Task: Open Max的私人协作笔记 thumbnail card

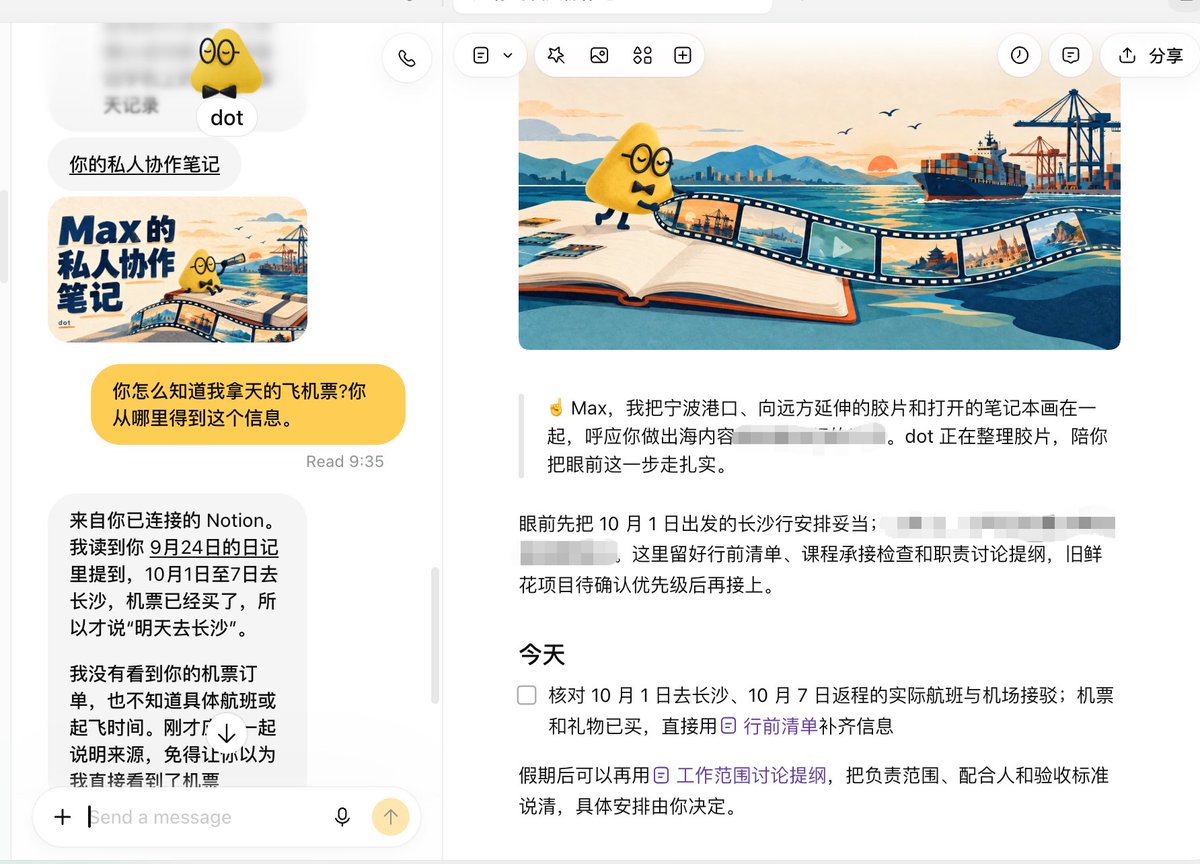Action: pyautogui.click(x=178, y=270)
